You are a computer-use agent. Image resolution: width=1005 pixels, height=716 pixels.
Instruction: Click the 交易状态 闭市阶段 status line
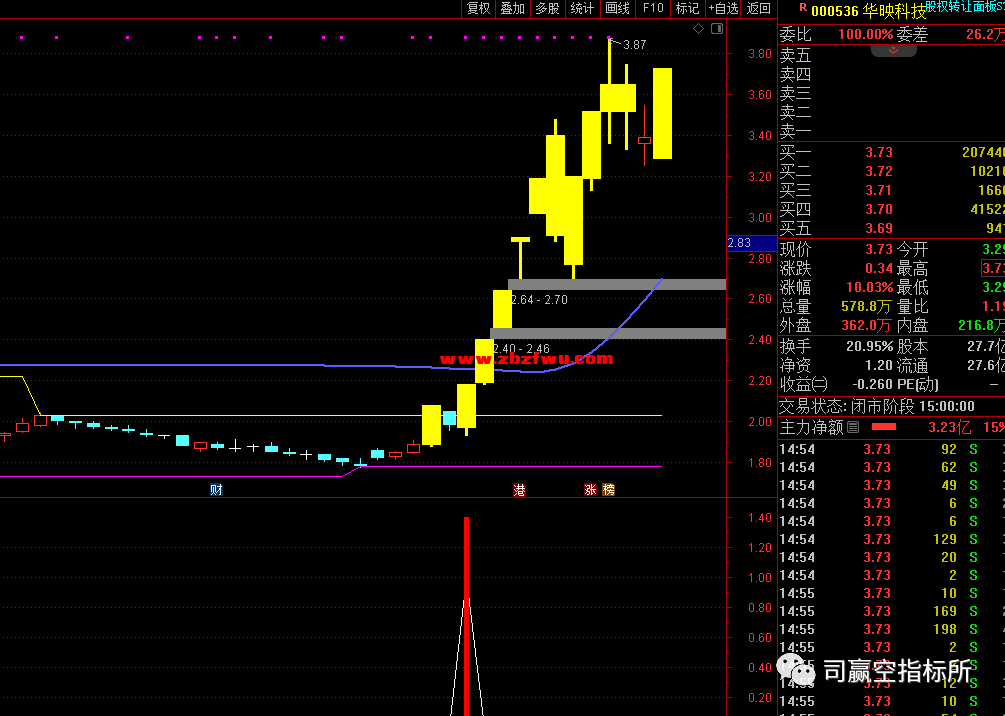pyautogui.click(x=876, y=406)
